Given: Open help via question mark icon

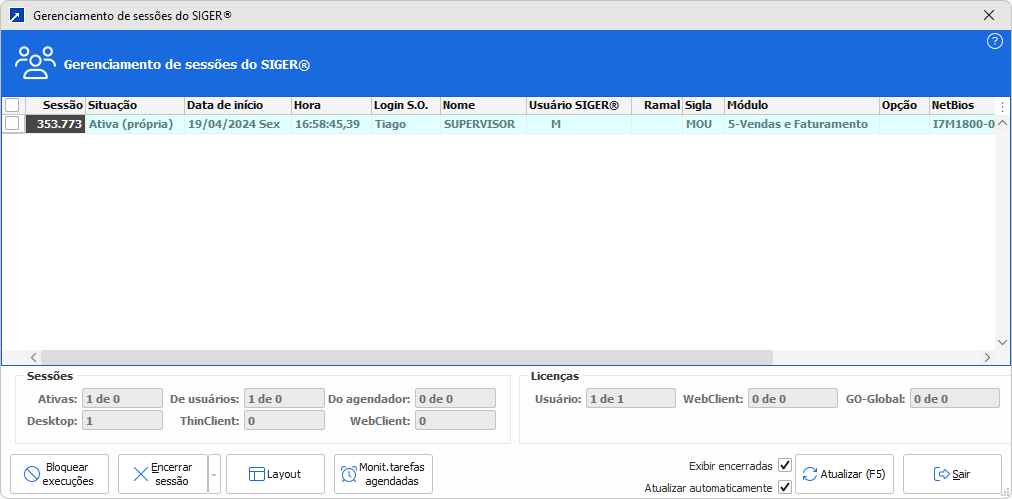Looking at the screenshot, I should [995, 42].
